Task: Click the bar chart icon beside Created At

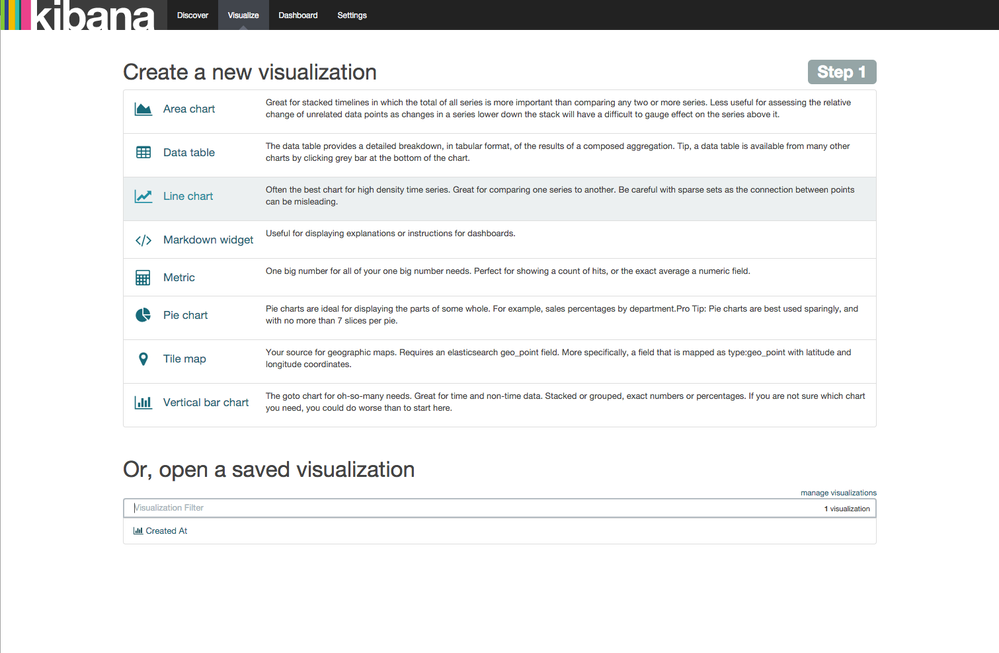Action: click(139, 531)
